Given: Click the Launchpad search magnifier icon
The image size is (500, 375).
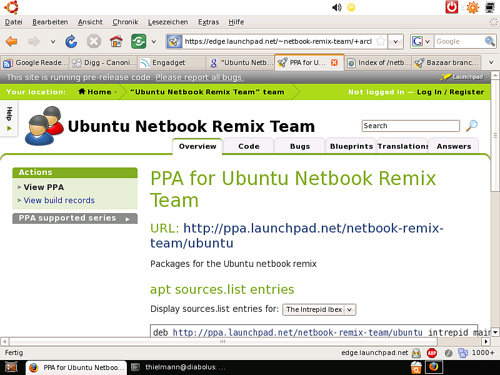Looking at the screenshot, I should 471,126.
